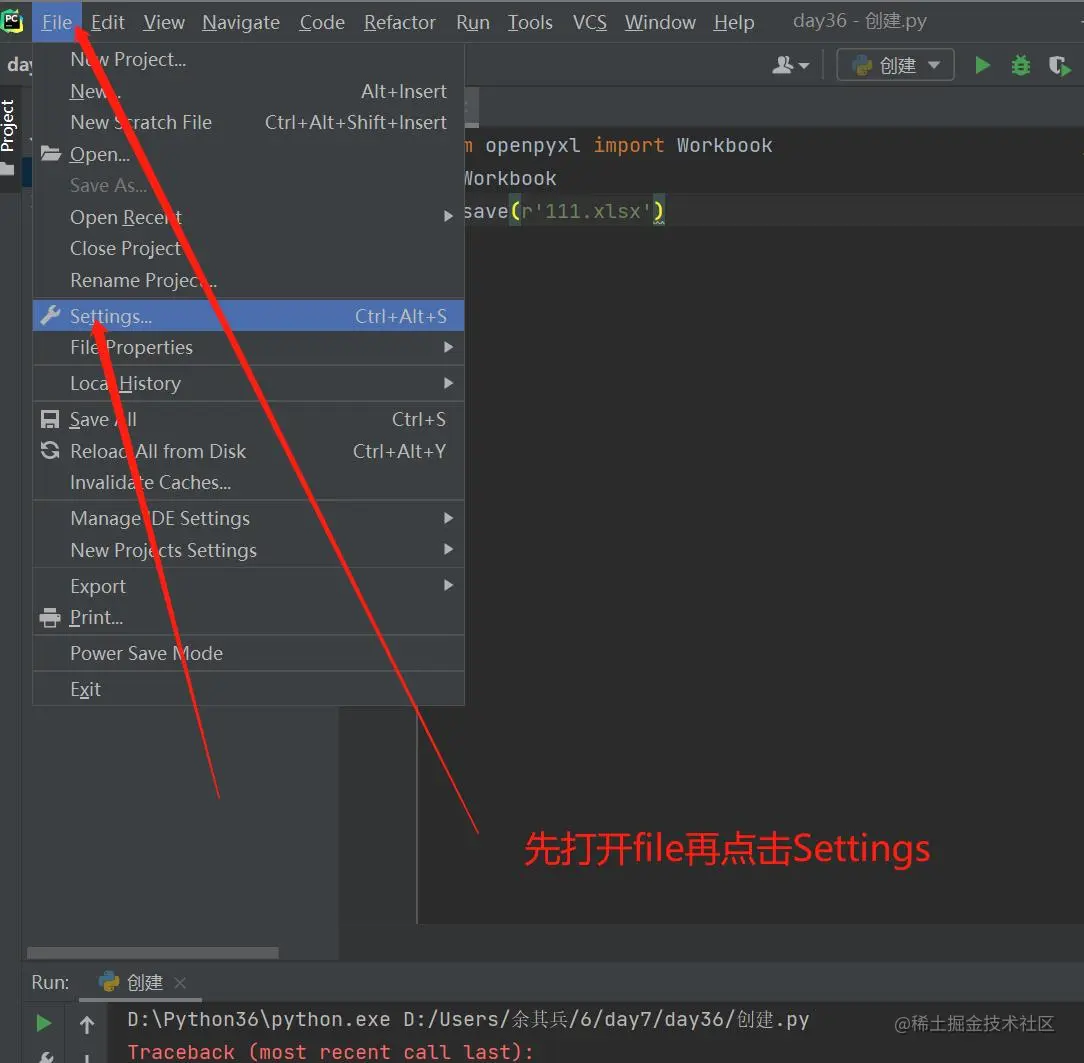
Task: Choose Open... from File menu
Action: (248, 154)
